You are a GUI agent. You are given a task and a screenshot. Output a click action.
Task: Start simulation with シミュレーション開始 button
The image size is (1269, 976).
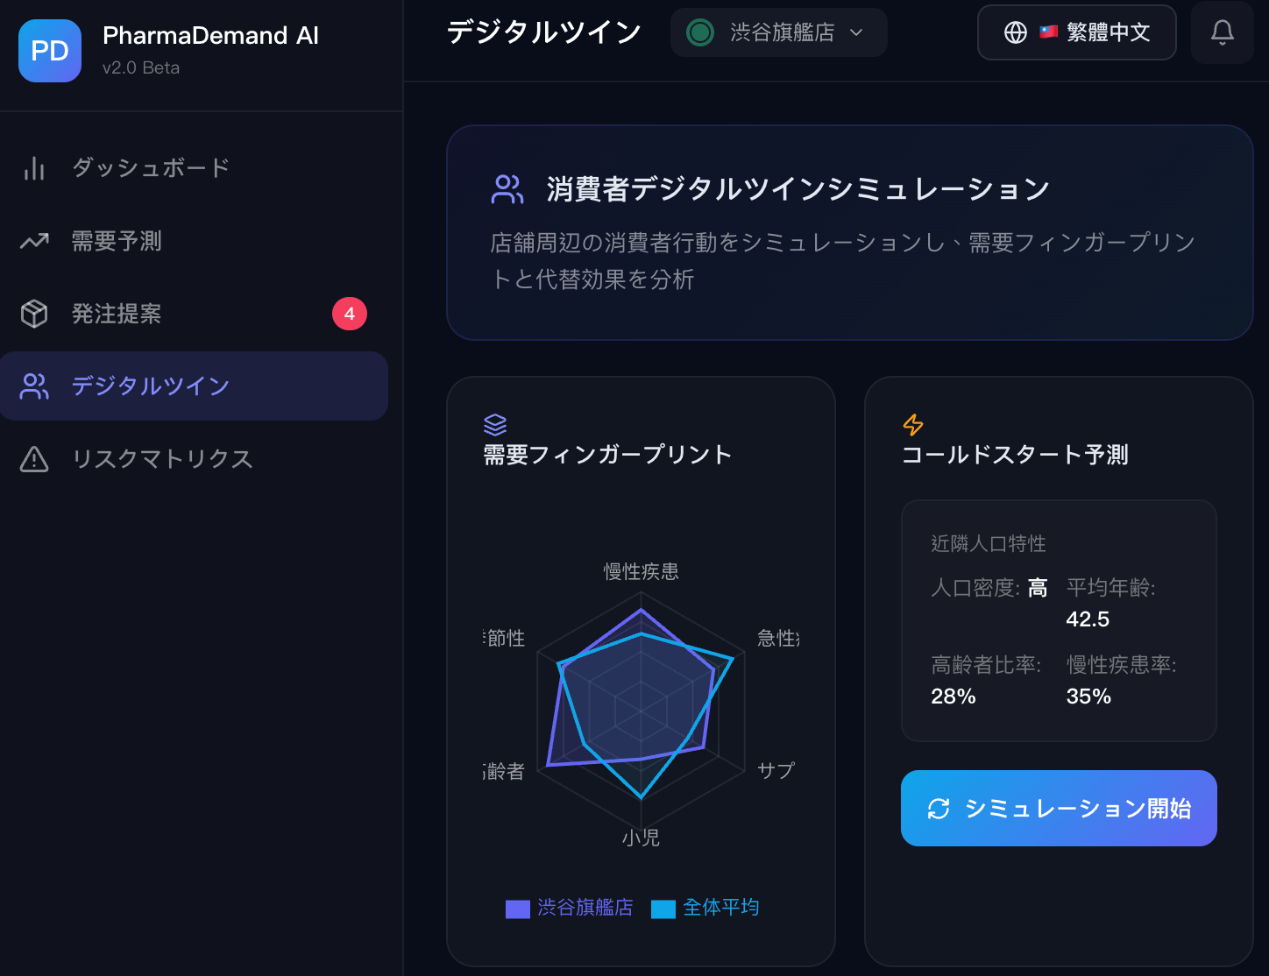[x=1058, y=808]
